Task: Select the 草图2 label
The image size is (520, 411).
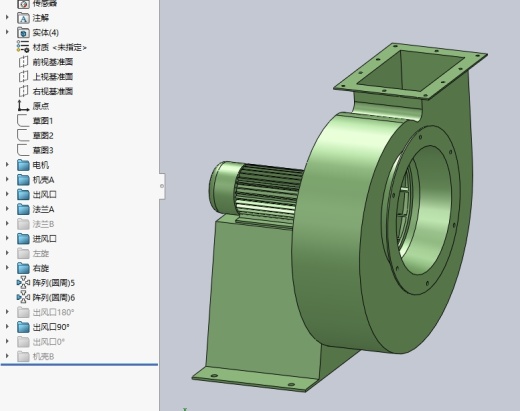Action: coord(43,136)
